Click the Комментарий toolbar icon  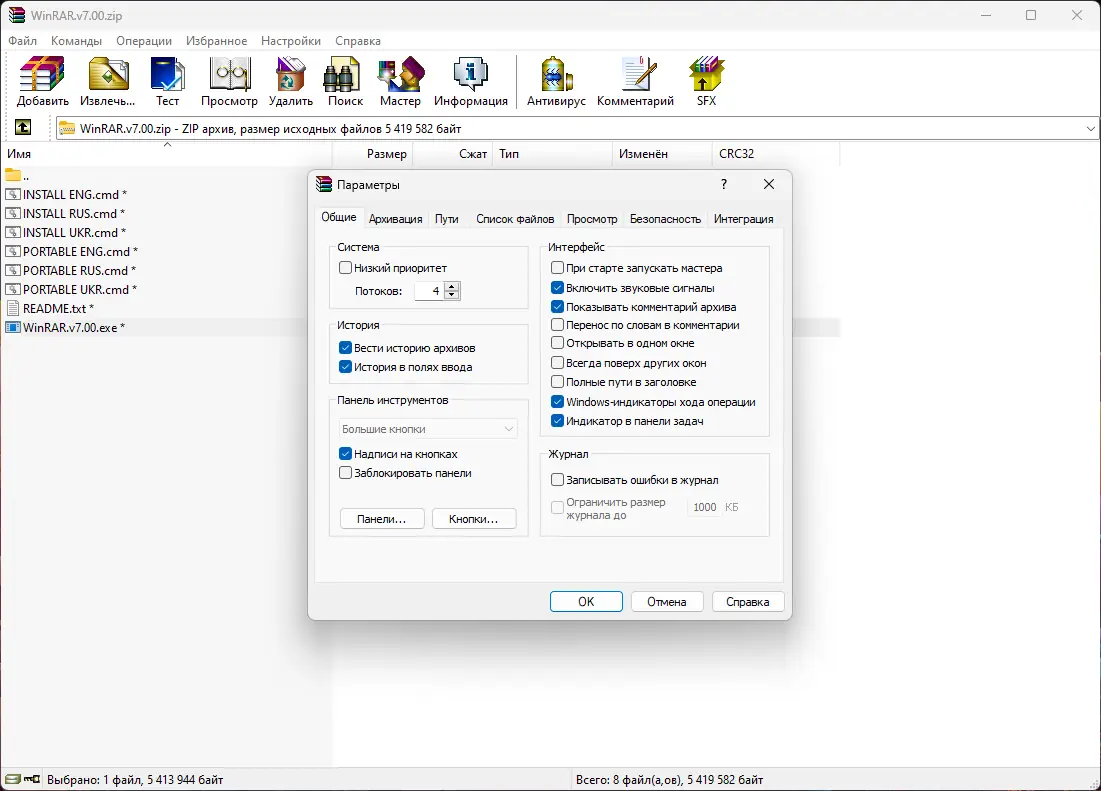(638, 74)
